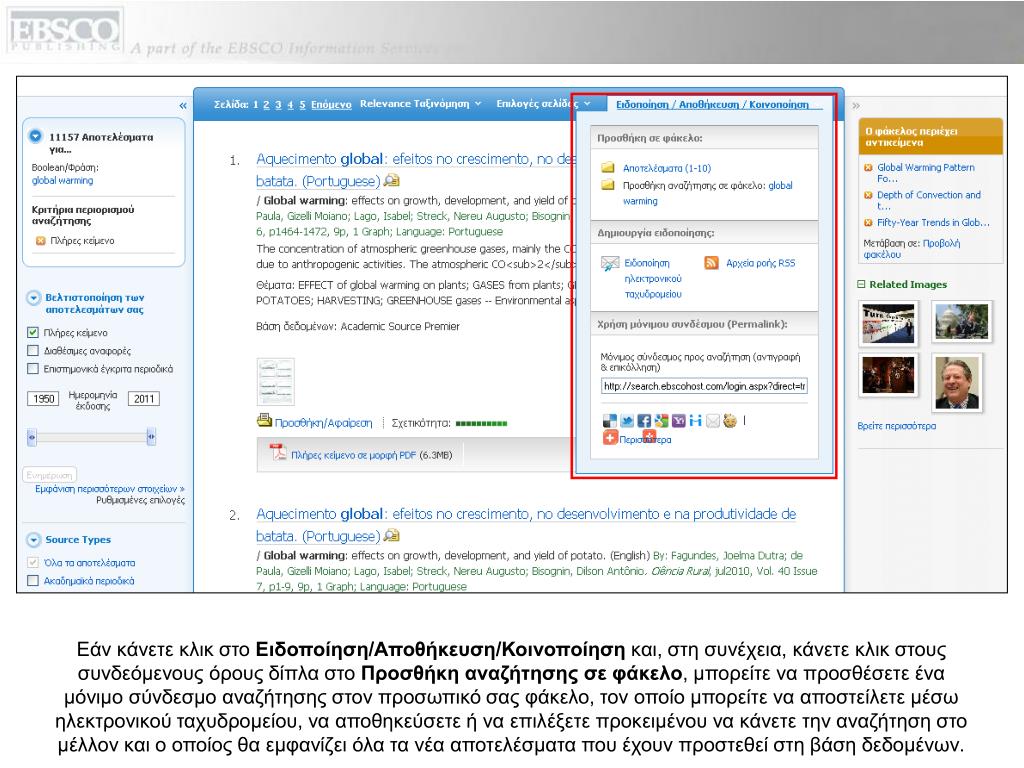
Task: Enable the Διαθέσιμες αναφορές checkbox
Action: (33, 351)
